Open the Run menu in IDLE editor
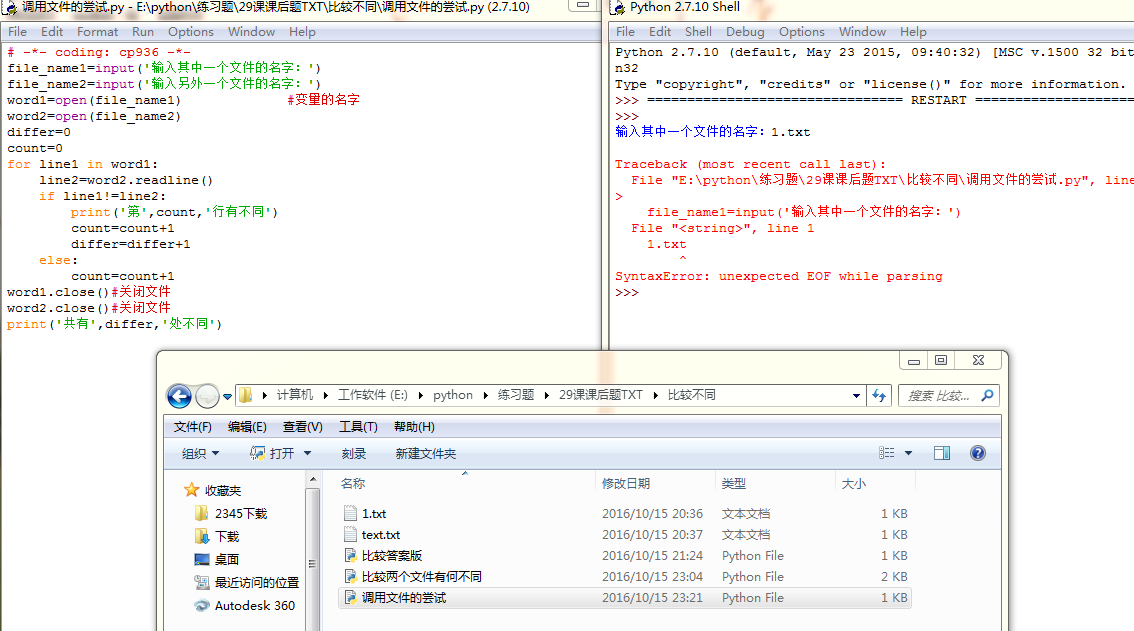1134x631 pixels. [x=143, y=32]
